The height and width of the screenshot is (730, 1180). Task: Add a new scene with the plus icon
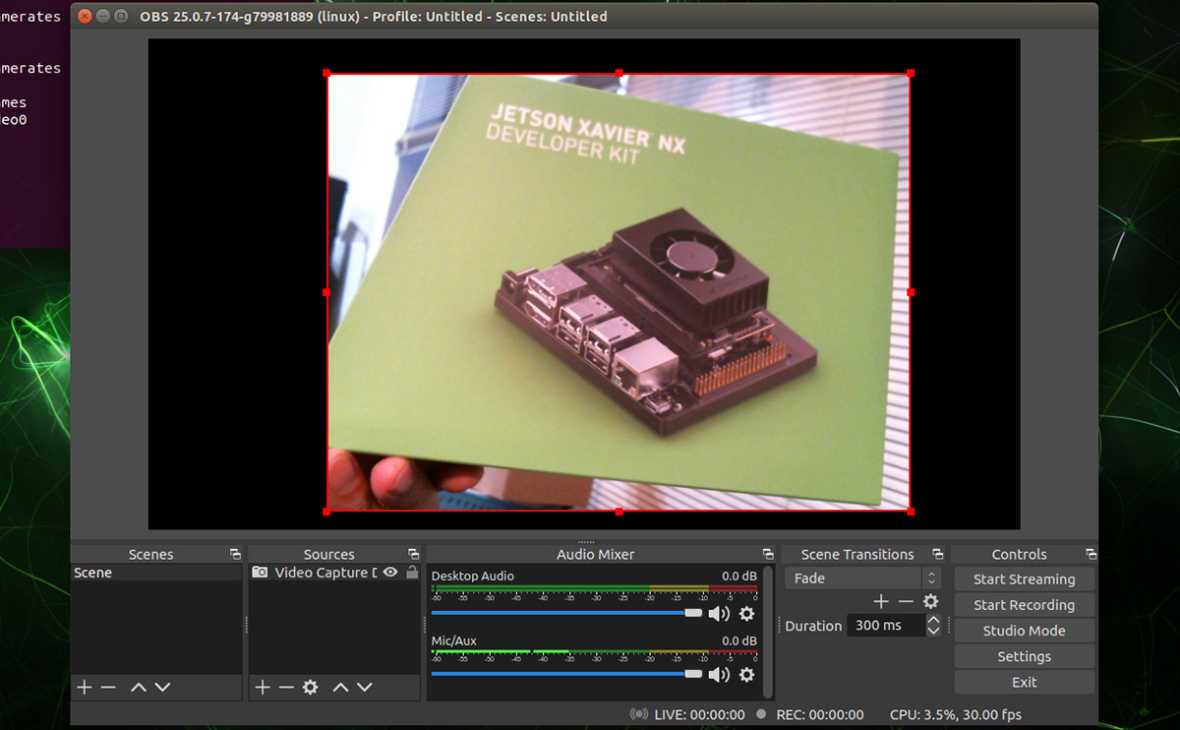click(x=84, y=687)
